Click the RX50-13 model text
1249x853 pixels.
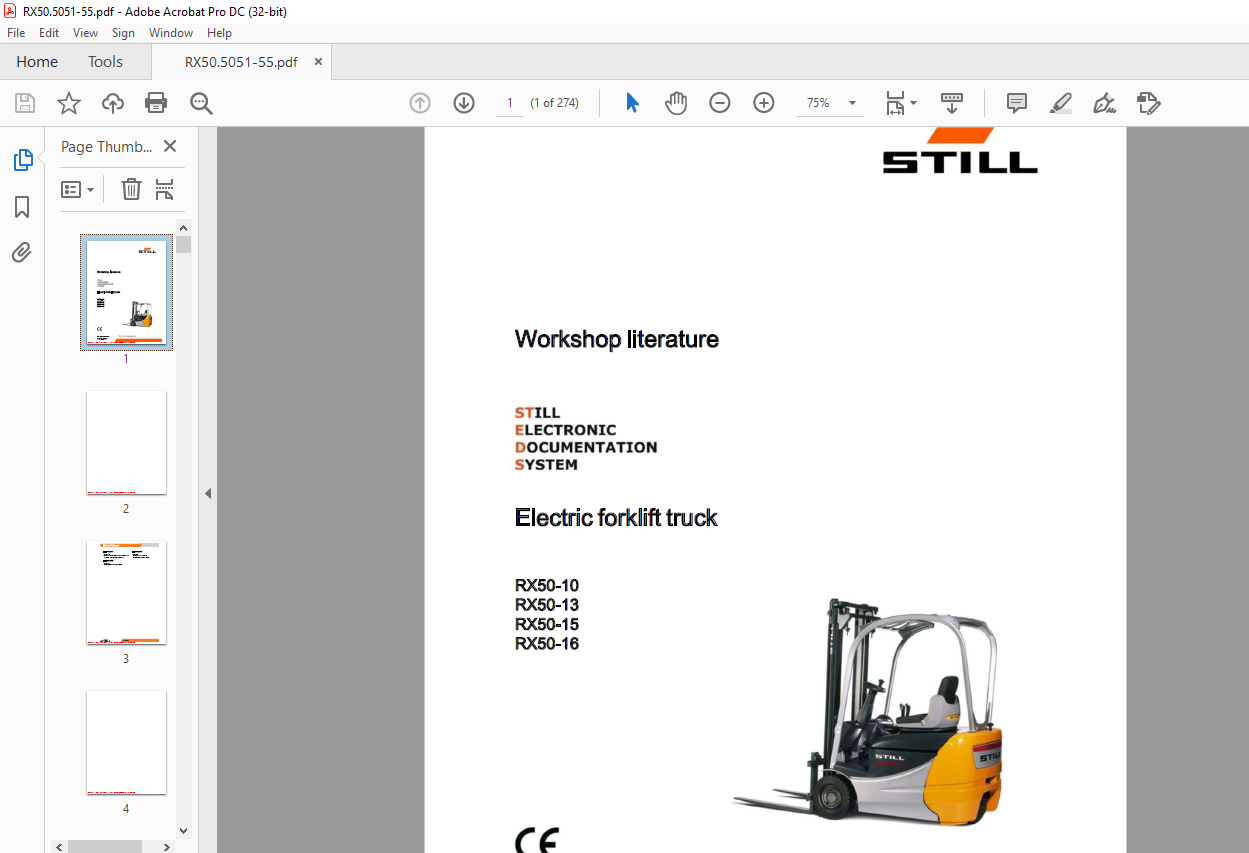[547, 605]
